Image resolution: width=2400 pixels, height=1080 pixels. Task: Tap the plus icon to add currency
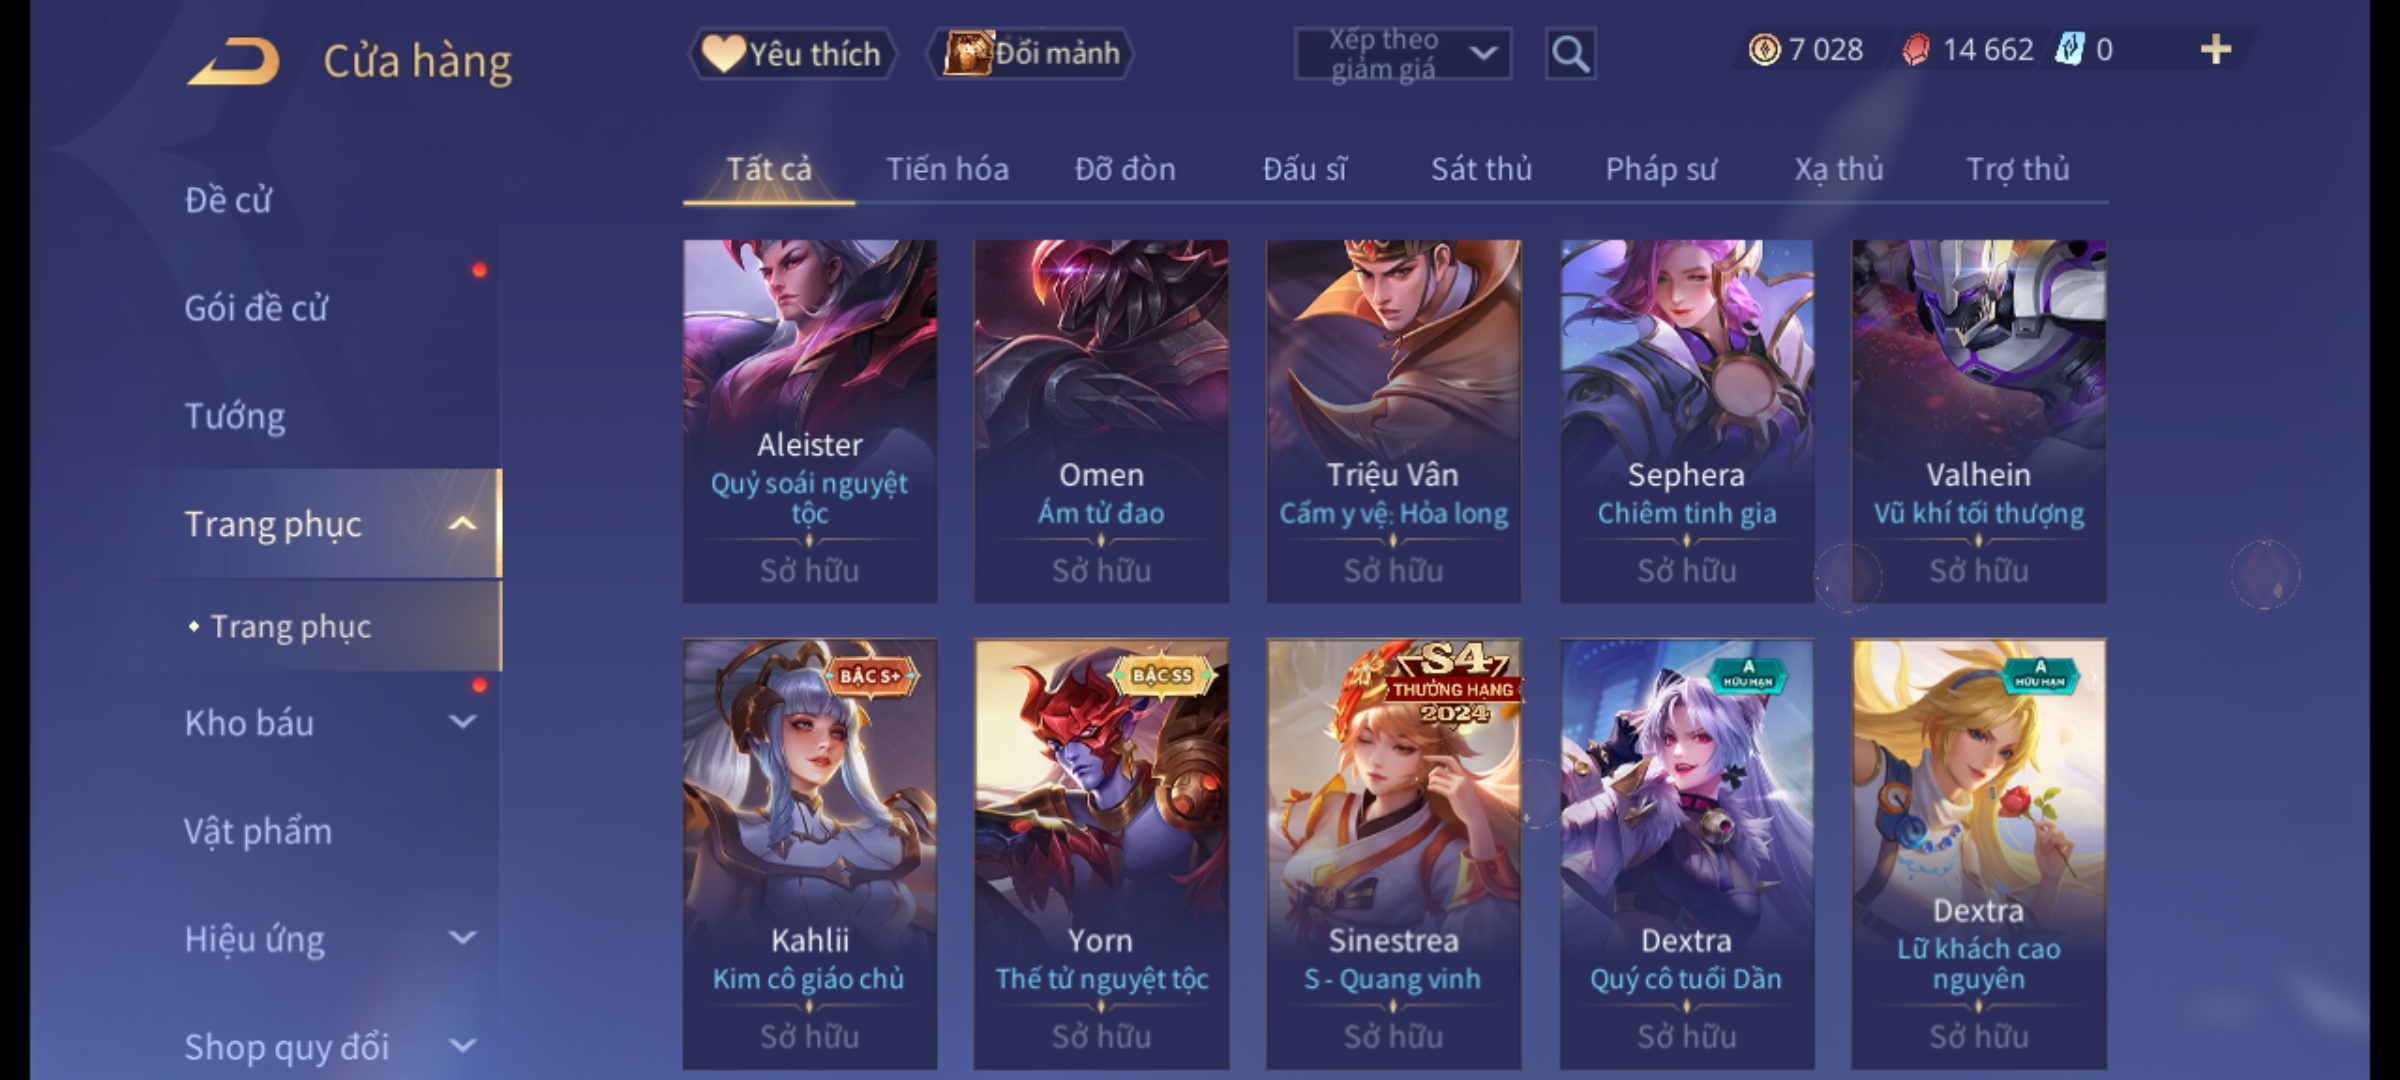pos(2216,50)
